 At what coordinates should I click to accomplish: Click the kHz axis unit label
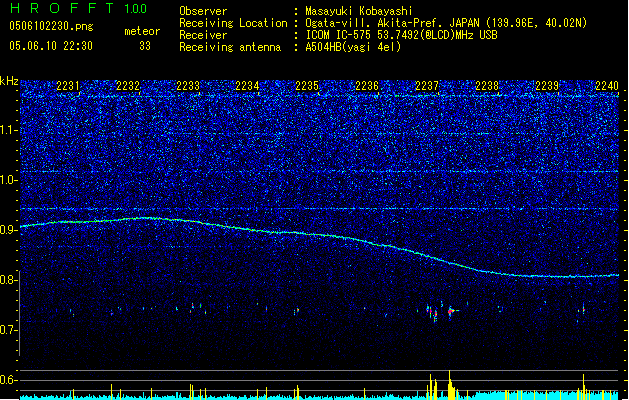tap(9, 81)
